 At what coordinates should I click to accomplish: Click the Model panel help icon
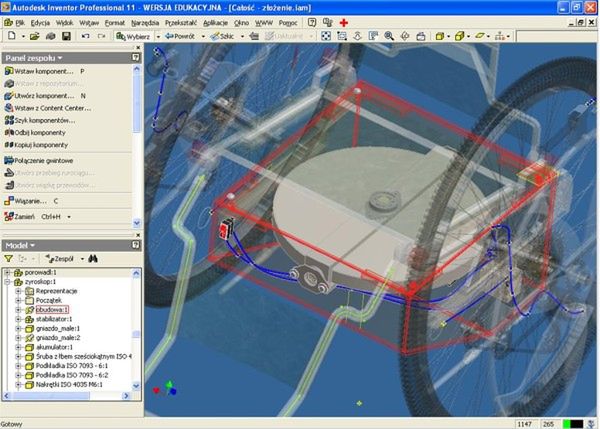click(x=135, y=245)
